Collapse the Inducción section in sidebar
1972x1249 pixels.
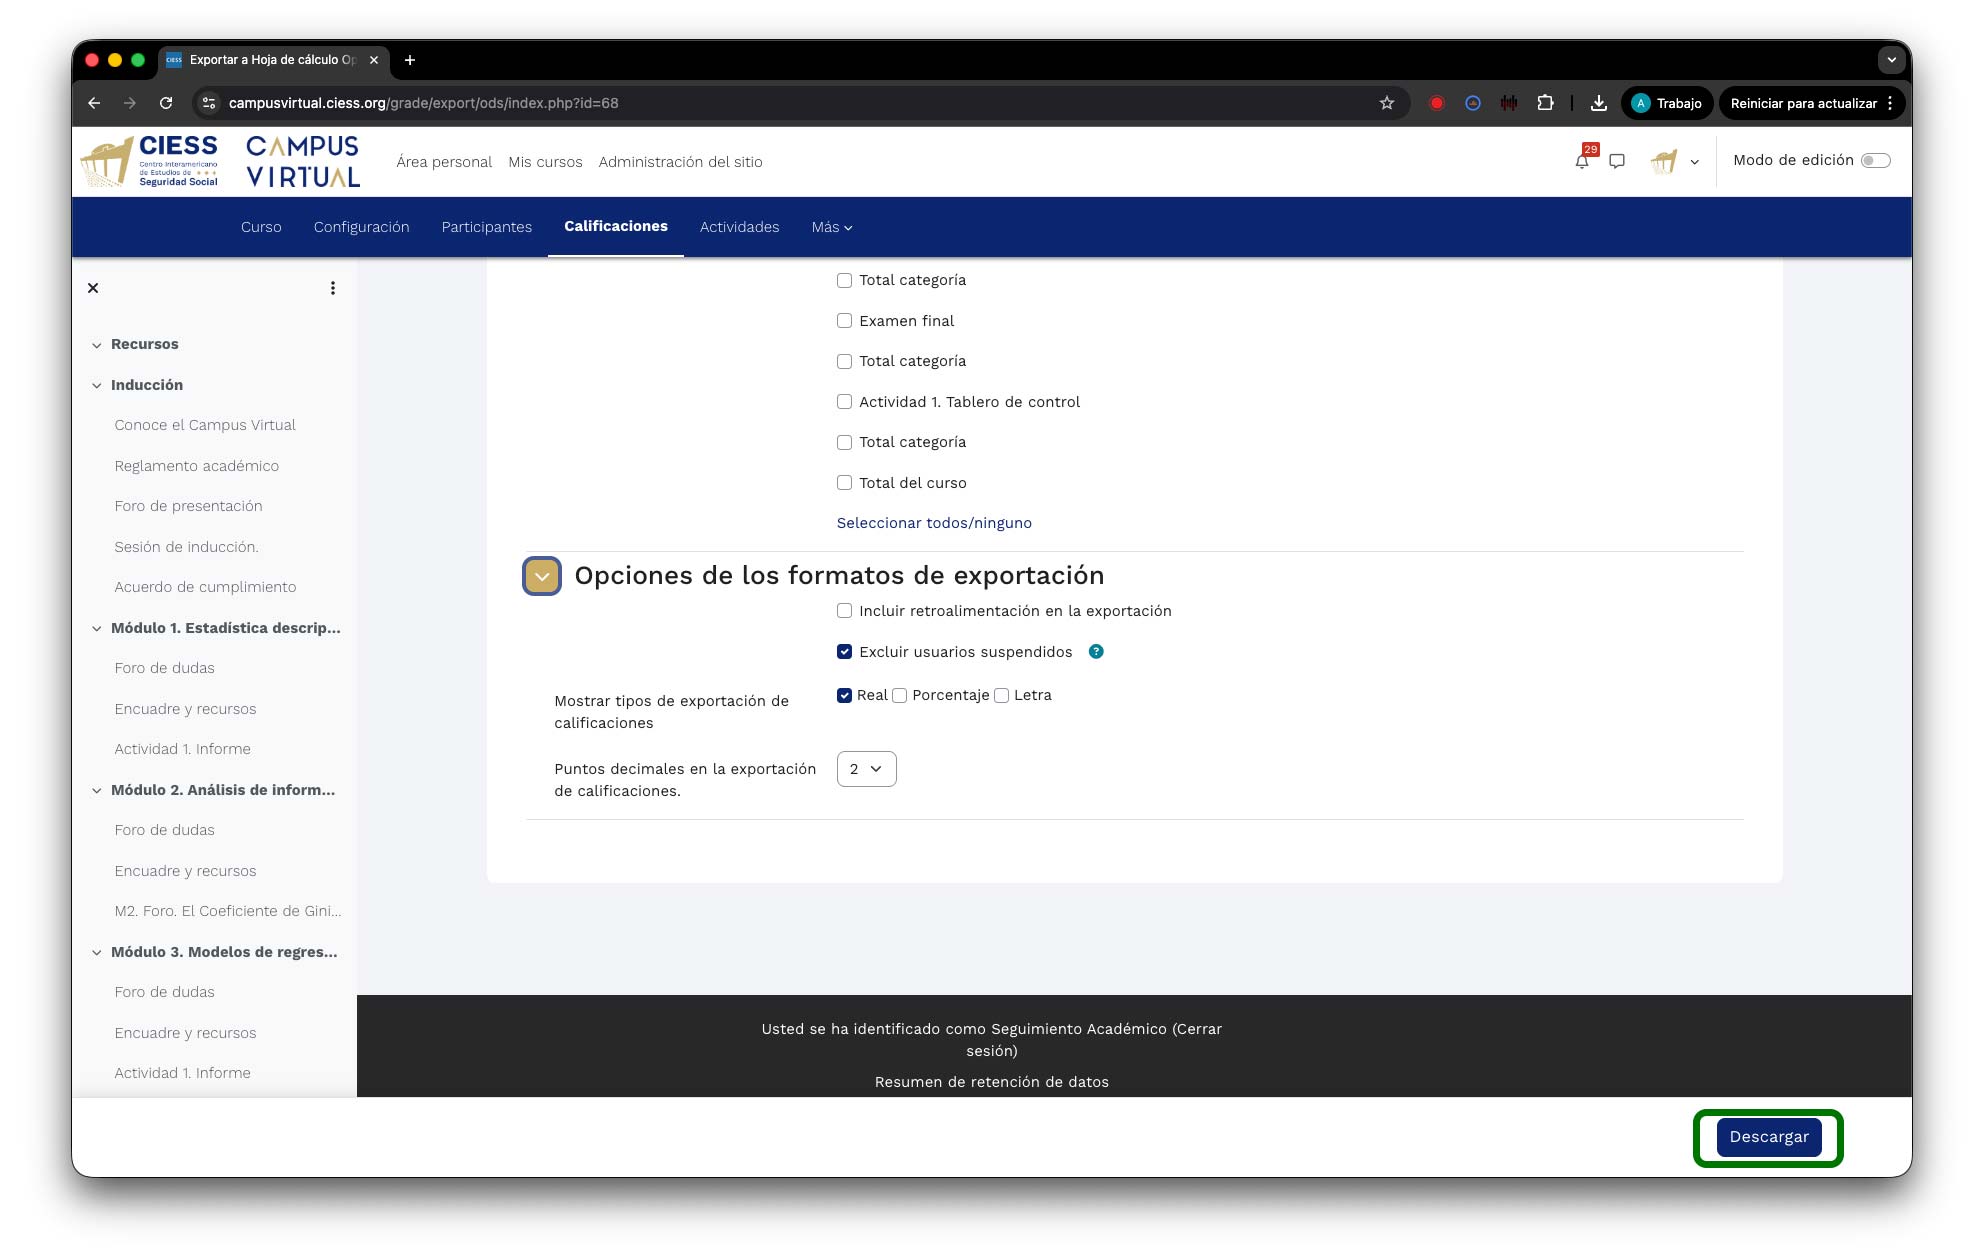(x=97, y=385)
